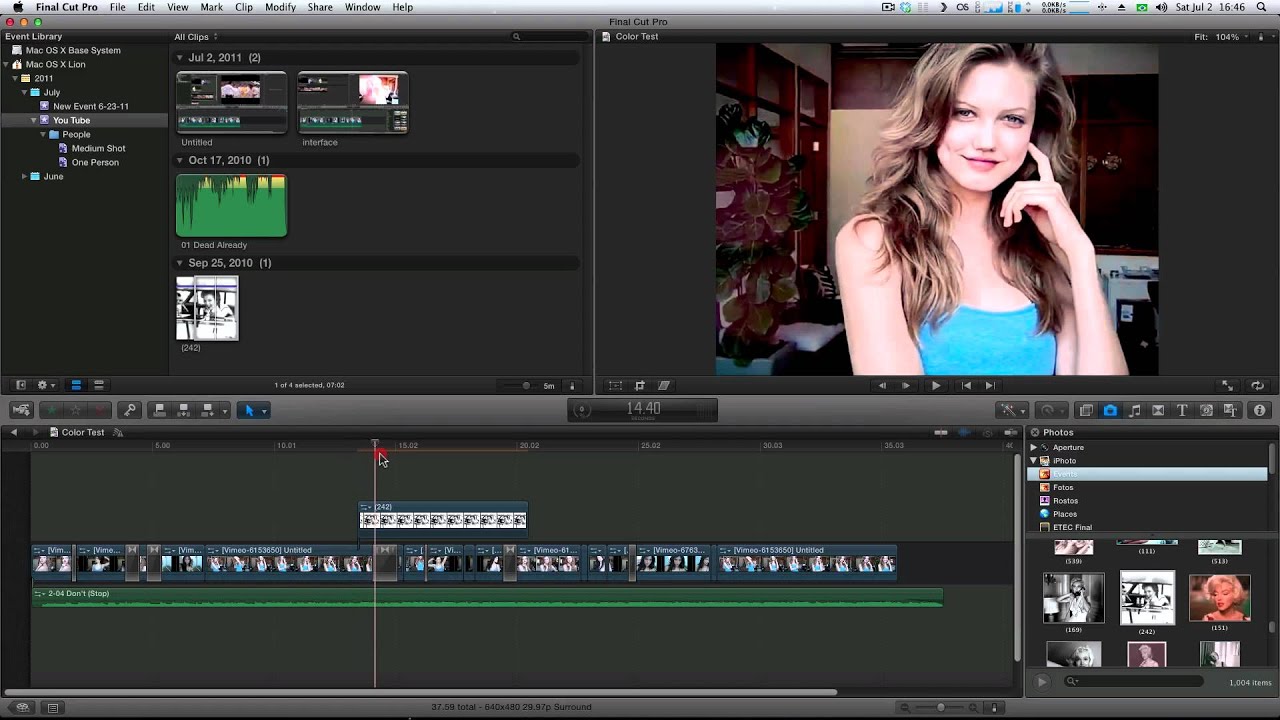Select the 01 Dead Already audio clip
This screenshot has width=1280, height=720.
[x=231, y=206]
